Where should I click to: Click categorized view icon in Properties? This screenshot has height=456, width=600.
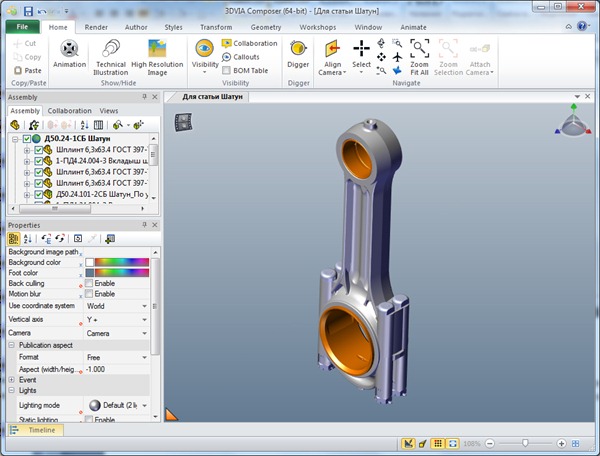(x=13, y=239)
